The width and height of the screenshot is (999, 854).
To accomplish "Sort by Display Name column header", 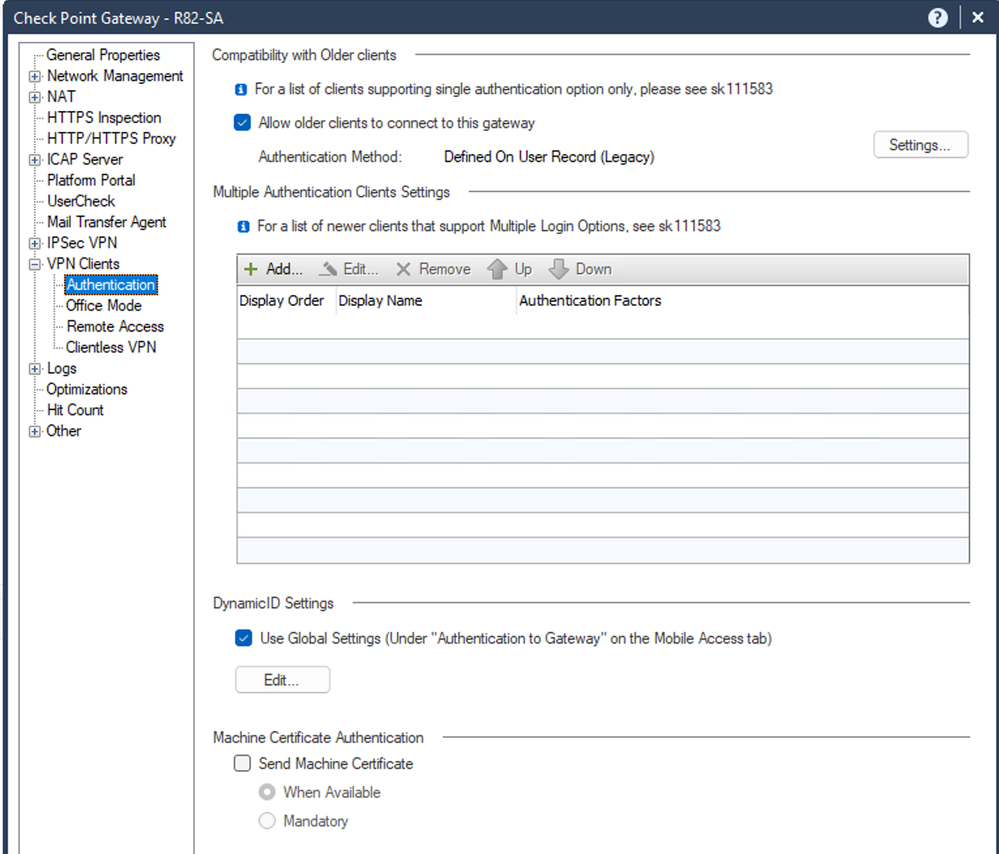I will [x=426, y=301].
